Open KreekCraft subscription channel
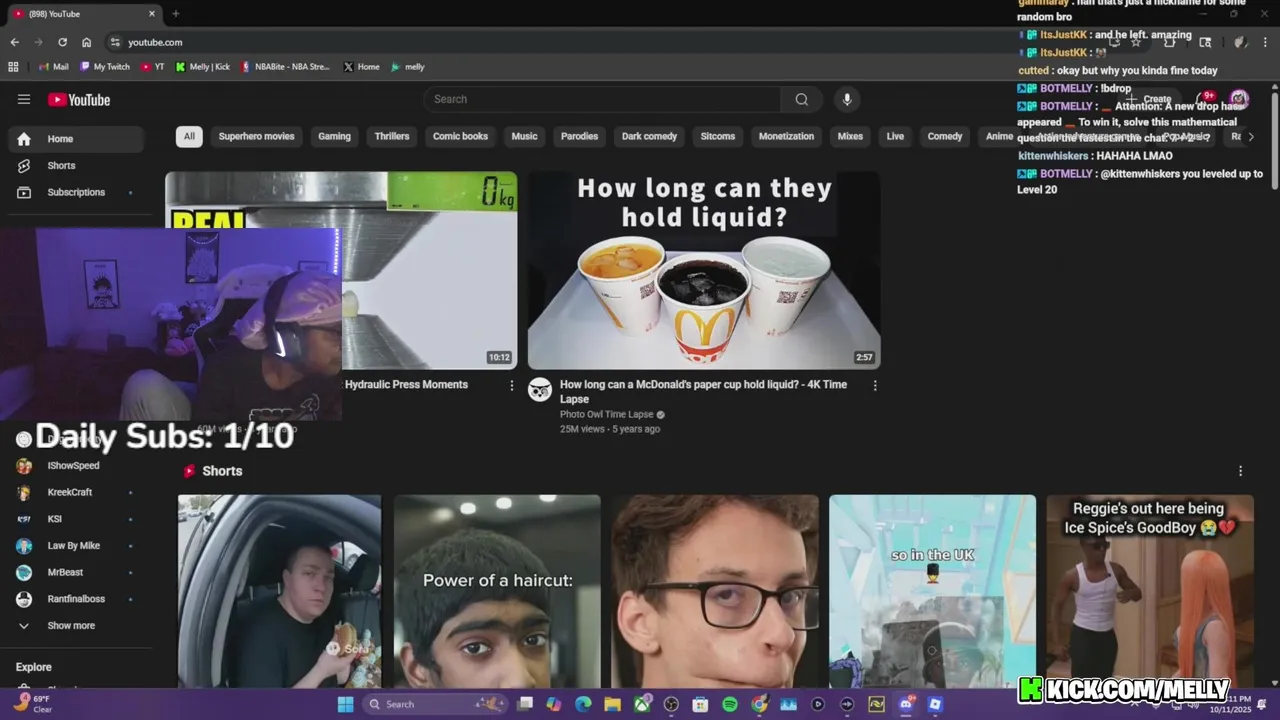The height and width of the screenshot is (720, 1280). pos(78,492)
